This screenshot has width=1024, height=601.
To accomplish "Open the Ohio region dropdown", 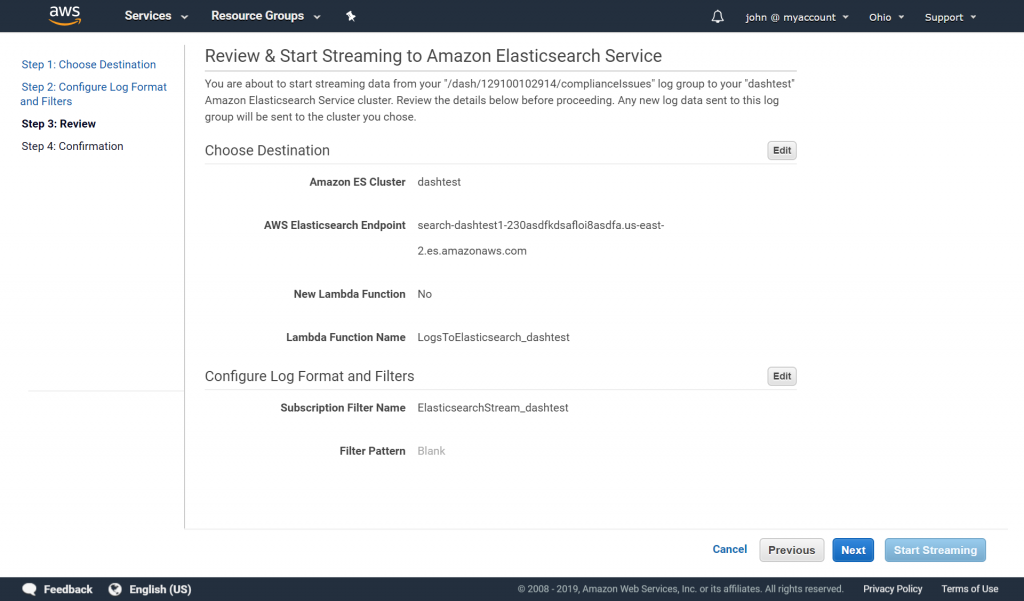I will click(886, 17).
